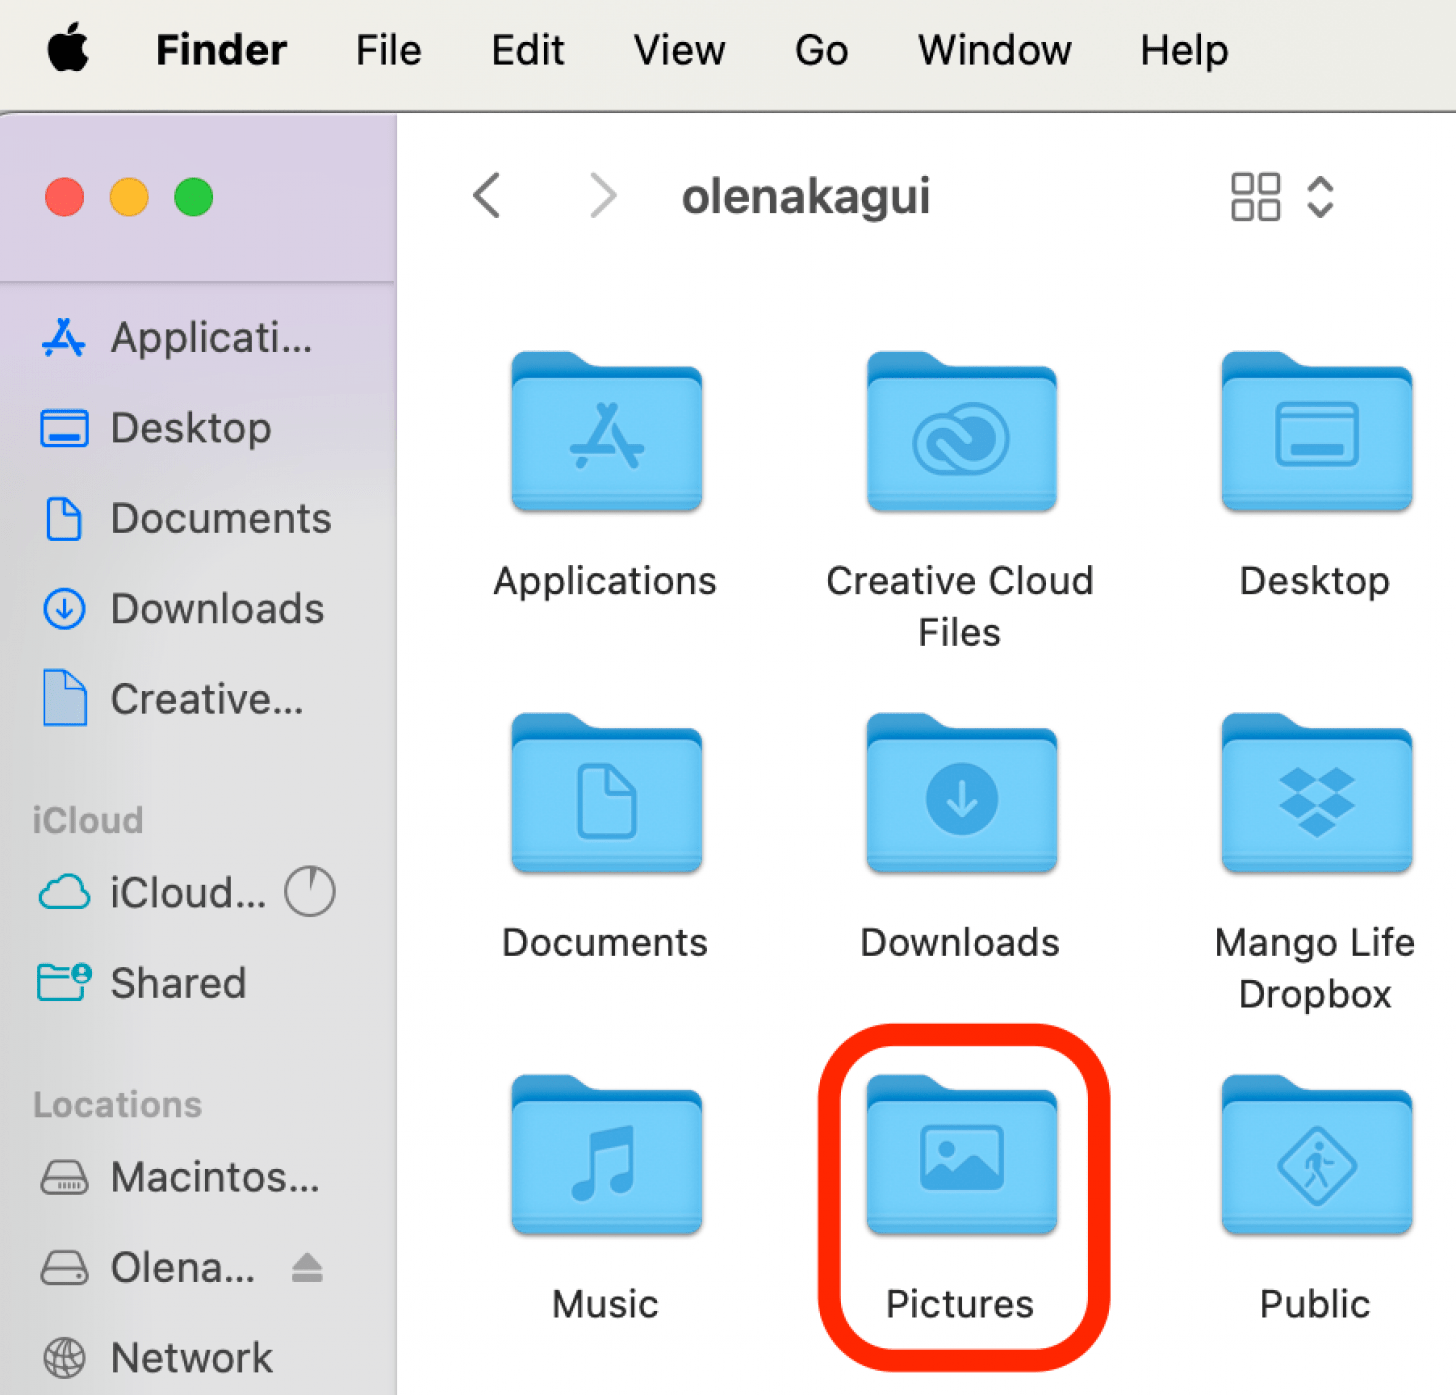1456x1395 pixels.
Task: Select Macintosh HD under Locations
Action: coord(213,1177)
